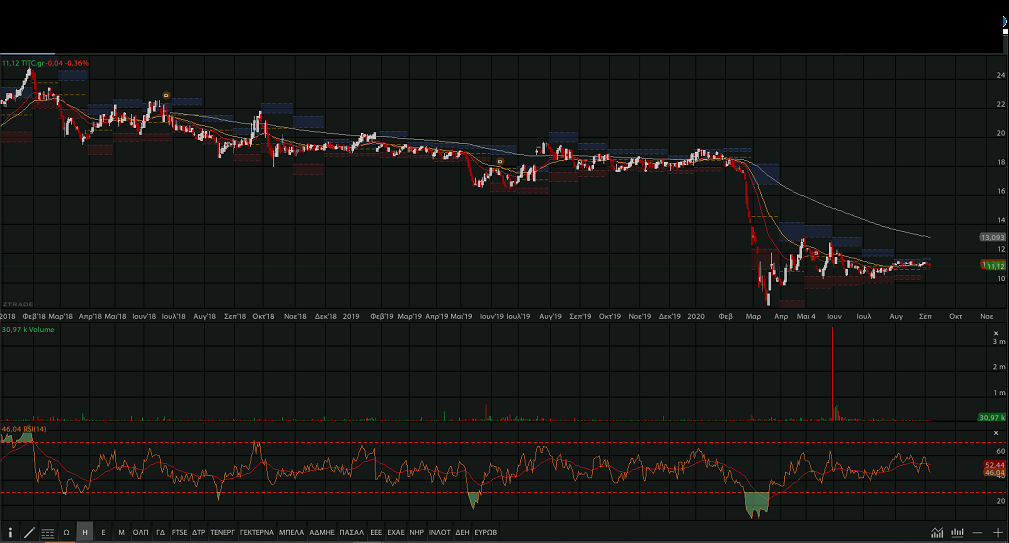Open the list layout icon
This screenshot has height=543, width=1009.
[x=48, y=532]
